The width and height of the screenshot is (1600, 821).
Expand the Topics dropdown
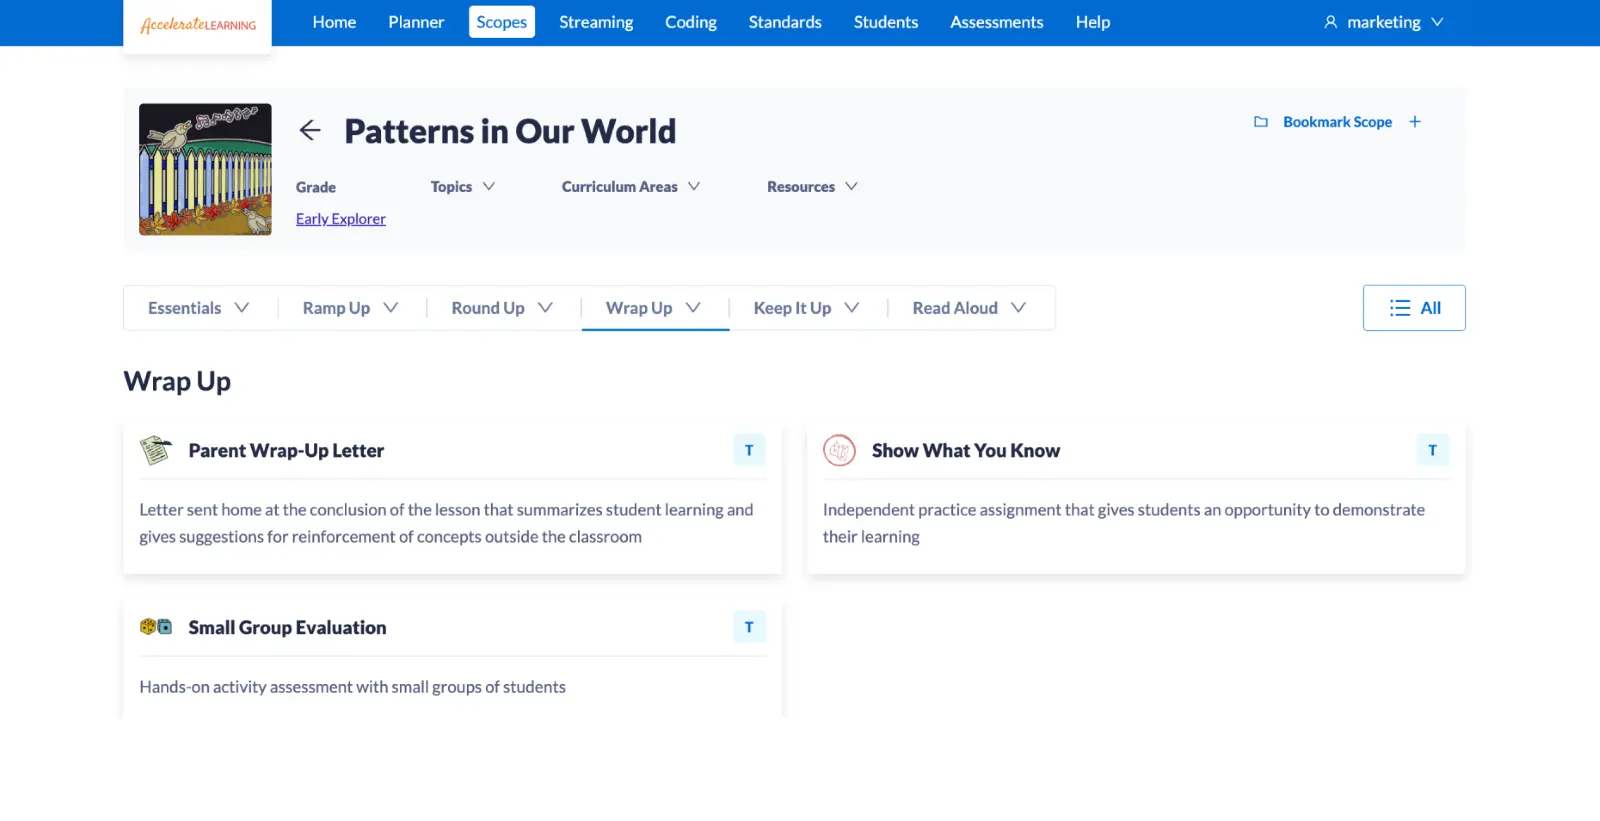[462, 187]
